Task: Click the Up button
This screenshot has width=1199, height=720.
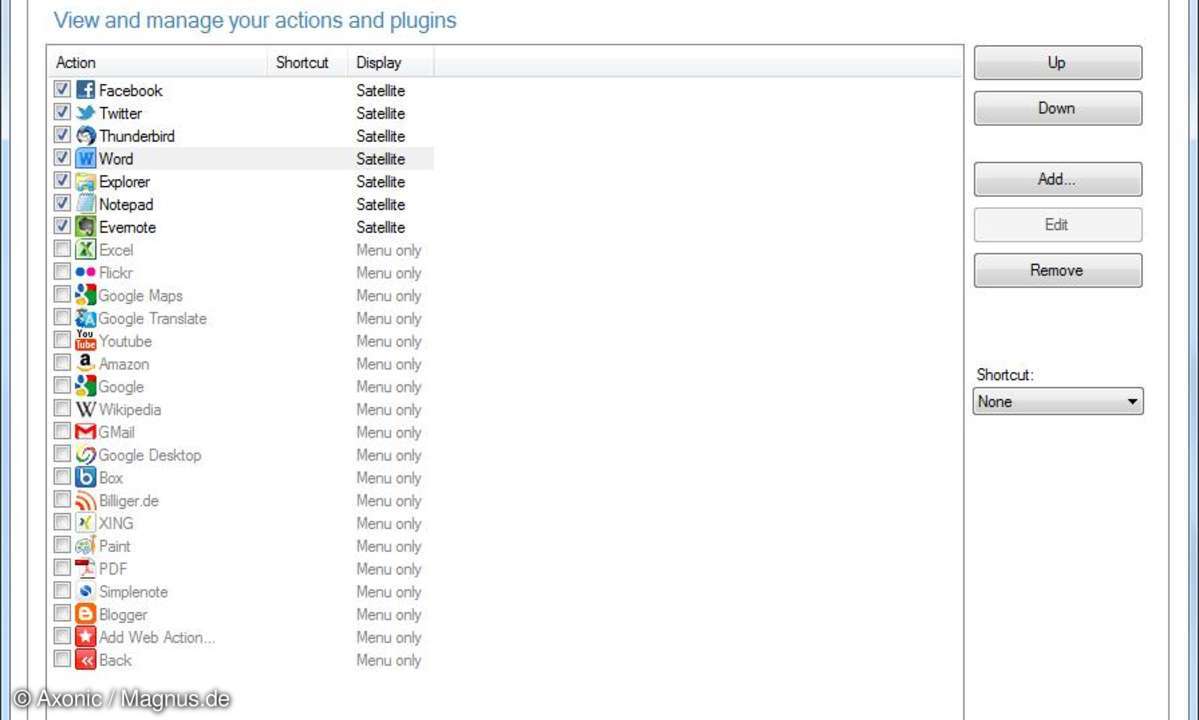Action: pyautogui.click(x=1058, y=63)
